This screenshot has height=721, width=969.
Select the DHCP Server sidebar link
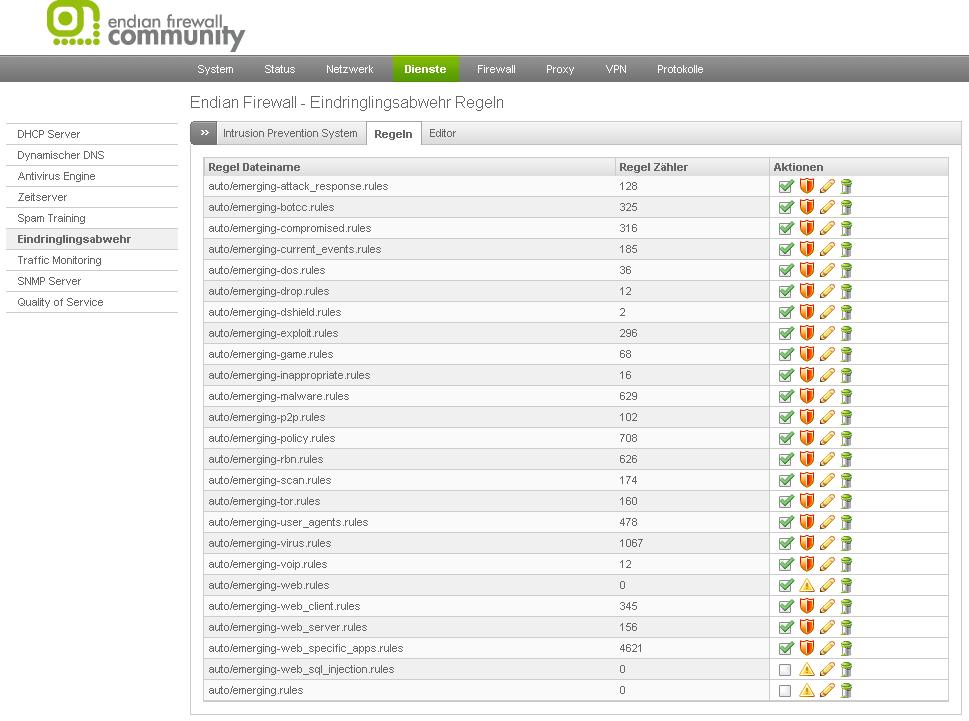(x=48, y=134)
